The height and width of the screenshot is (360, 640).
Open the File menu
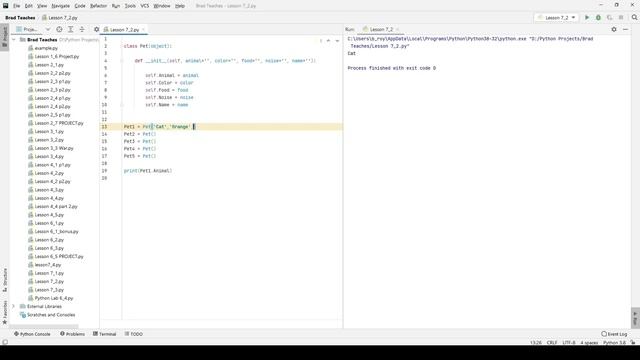click(x=16, y=6)
